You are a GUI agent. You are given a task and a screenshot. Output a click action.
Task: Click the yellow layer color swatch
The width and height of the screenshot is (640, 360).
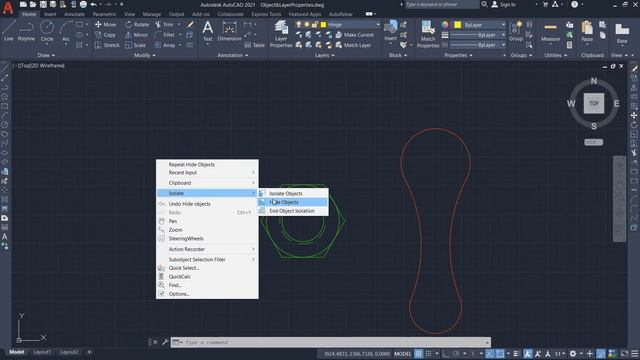pos(323,25)
